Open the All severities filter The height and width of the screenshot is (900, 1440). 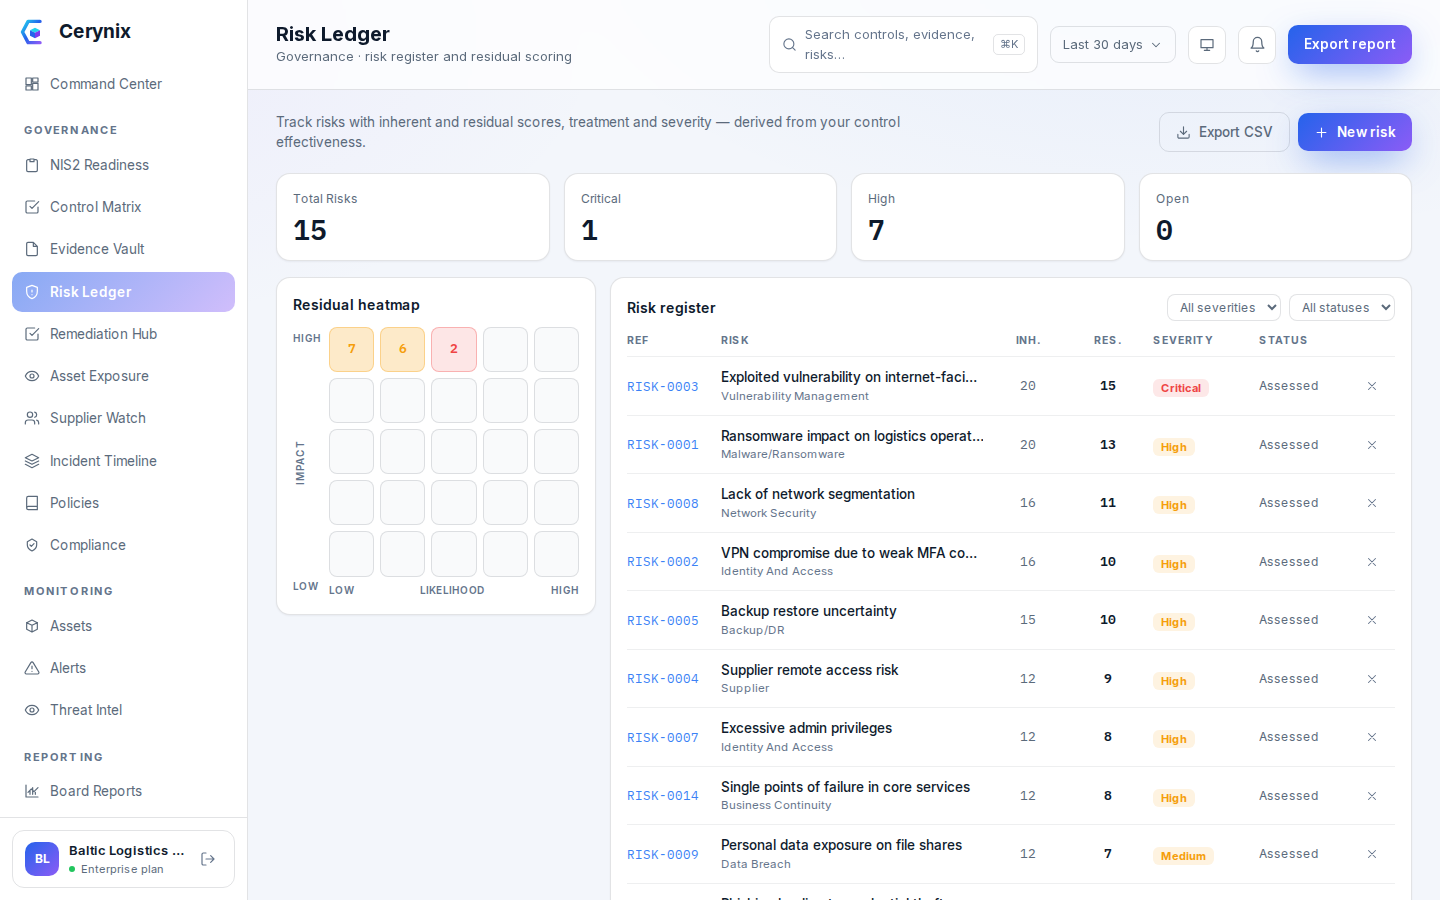click(1224, 308)
